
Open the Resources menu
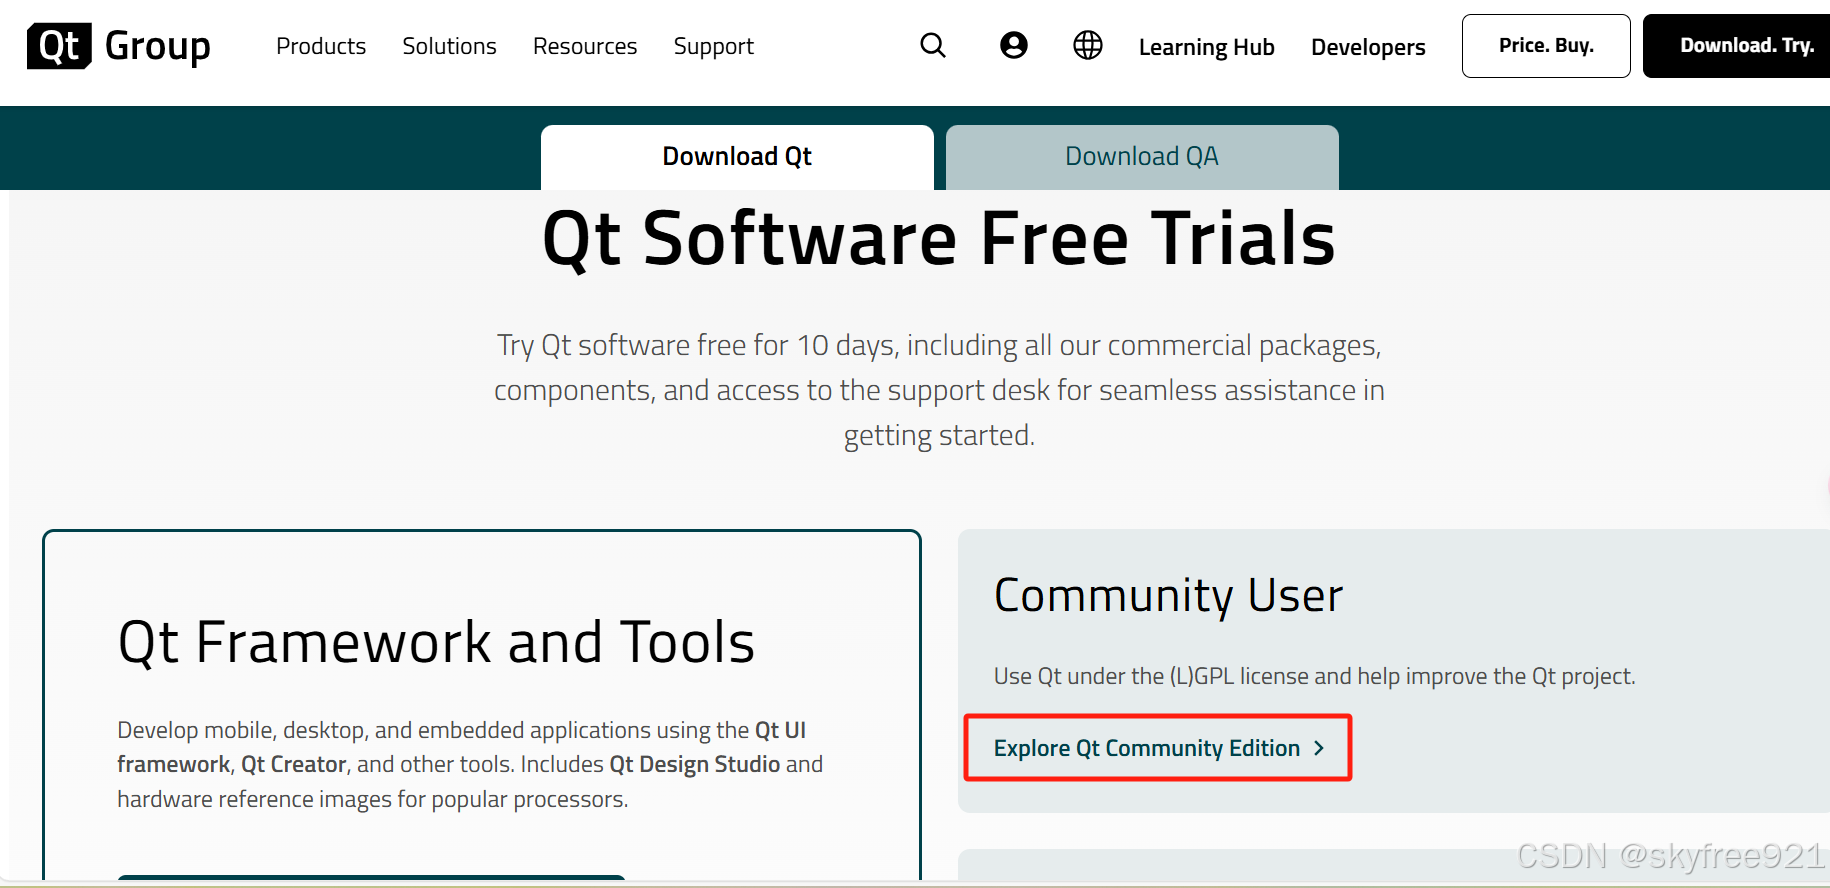[585, 46]
